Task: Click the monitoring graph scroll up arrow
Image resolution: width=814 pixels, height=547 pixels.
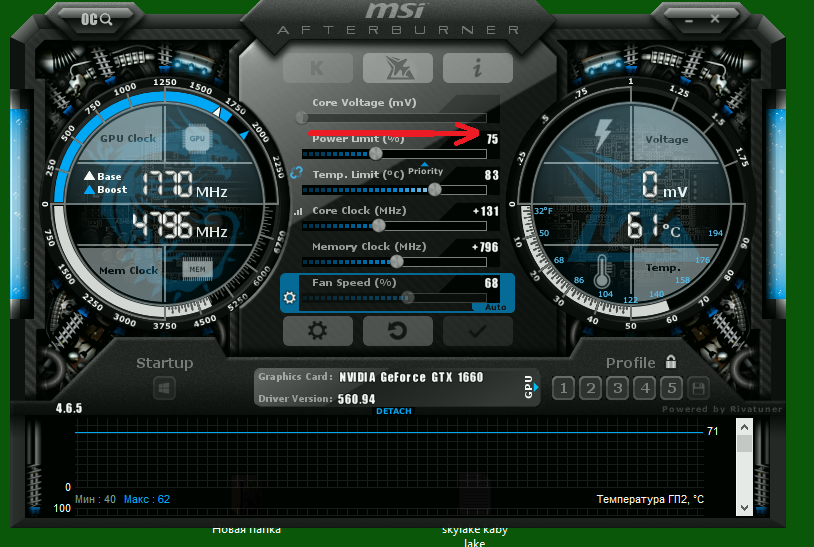Action: (744, 427)
